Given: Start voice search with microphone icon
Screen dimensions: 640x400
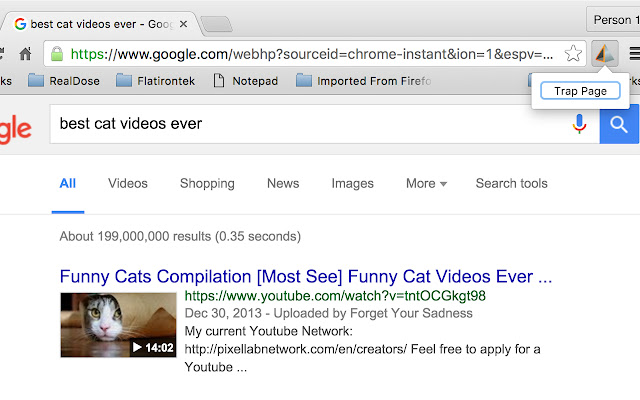Looking at the screenshot, I should [x=579, y=124].
